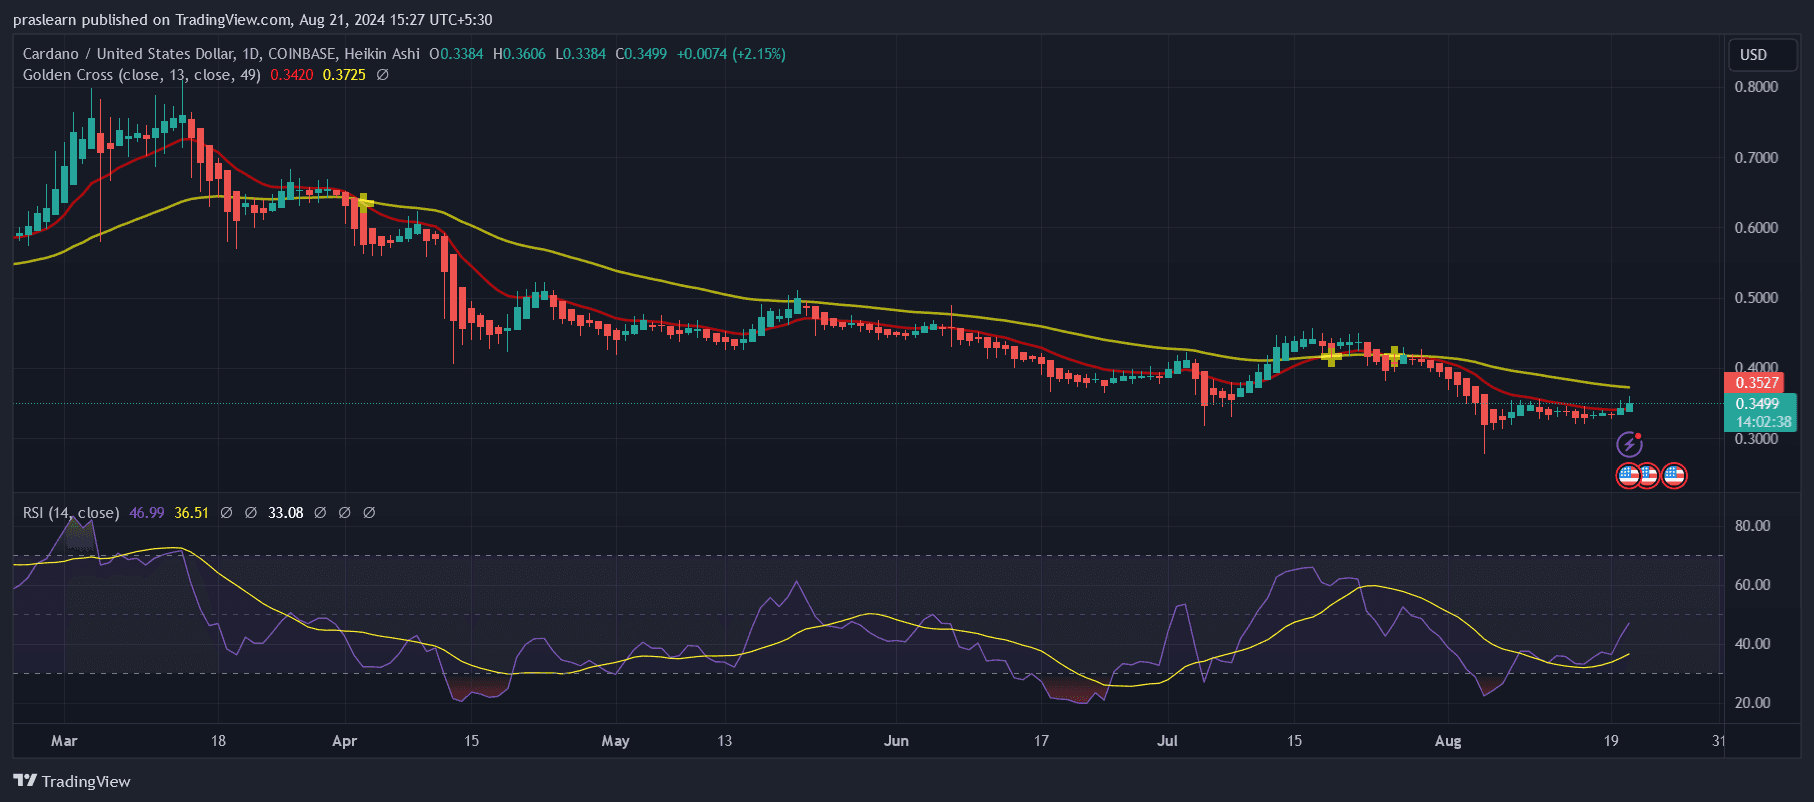Click the Cardano / United States Dollar title
Image resolution: width=1814 pixels, height=802 pixels.
click(128, 54)
